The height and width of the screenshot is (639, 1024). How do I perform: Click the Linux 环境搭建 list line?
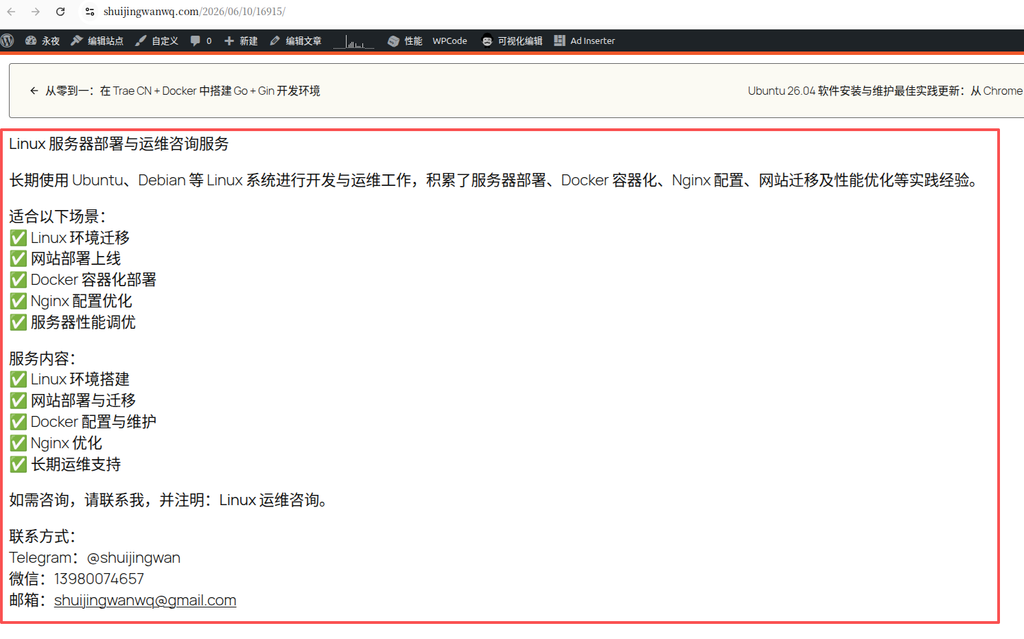coord(69,379)
